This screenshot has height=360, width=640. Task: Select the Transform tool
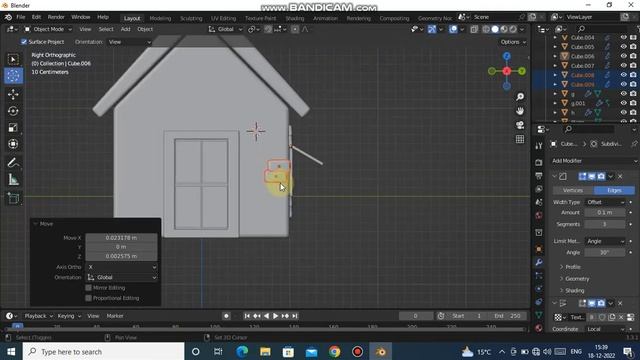click(x=13, y=144)
